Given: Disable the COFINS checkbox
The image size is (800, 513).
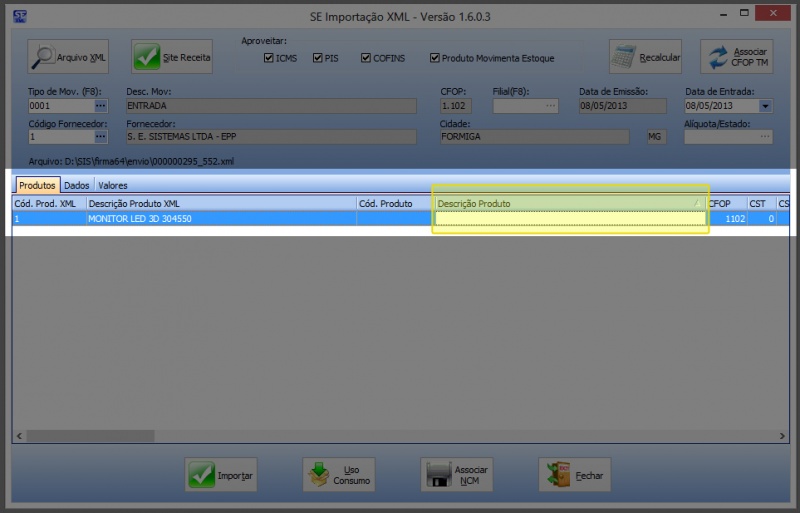Looking at the screenshot, I should click(x=366, y=58).
